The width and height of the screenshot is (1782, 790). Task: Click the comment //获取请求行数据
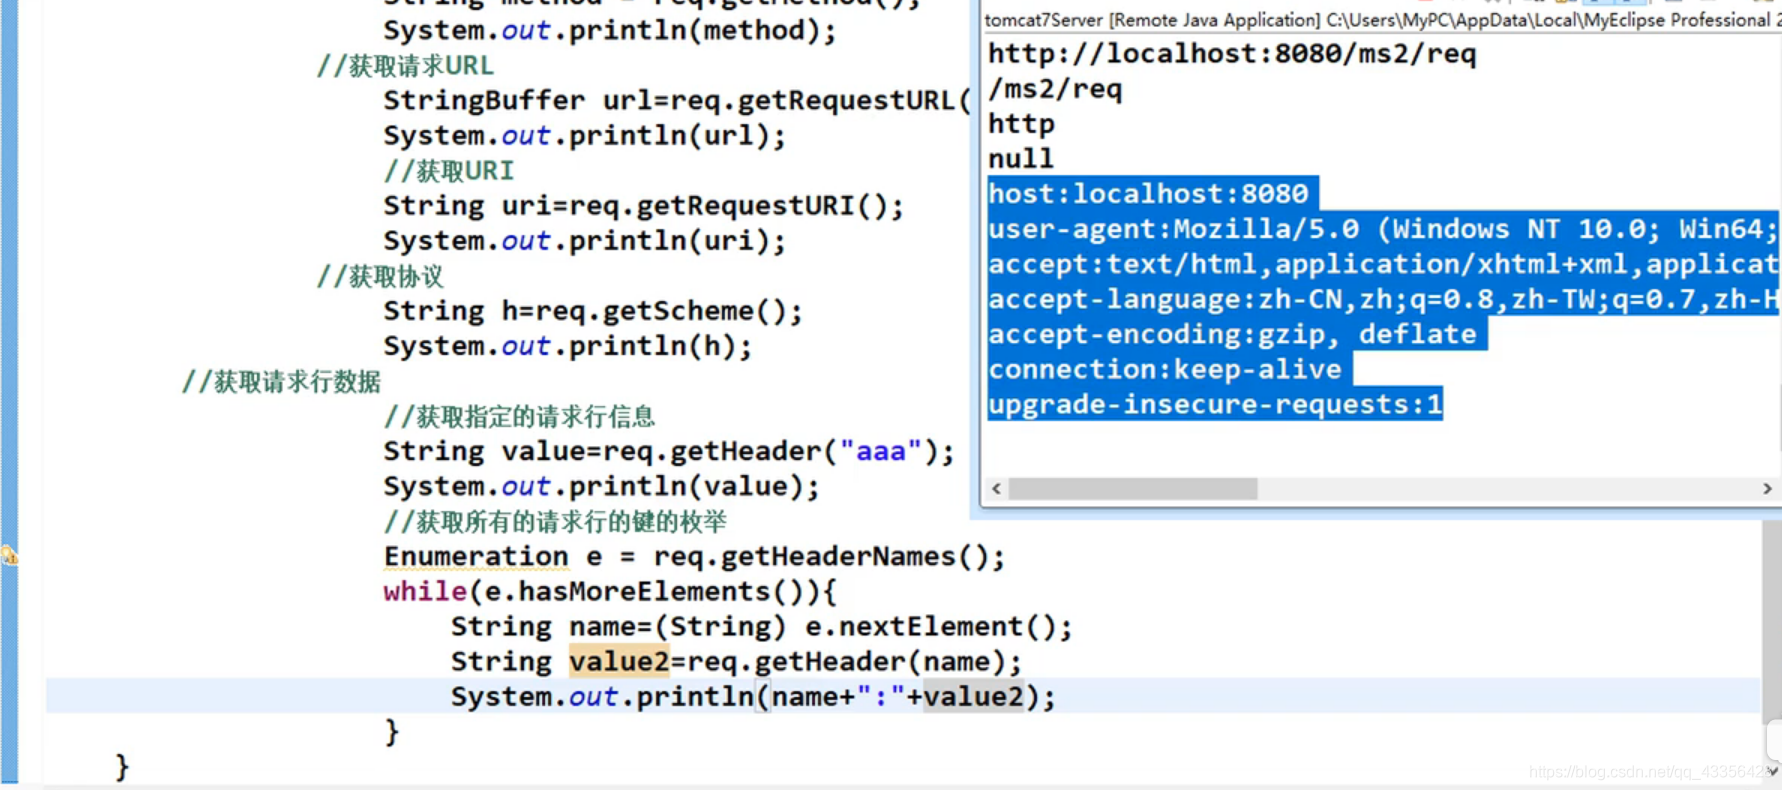(x=281, y=381)
